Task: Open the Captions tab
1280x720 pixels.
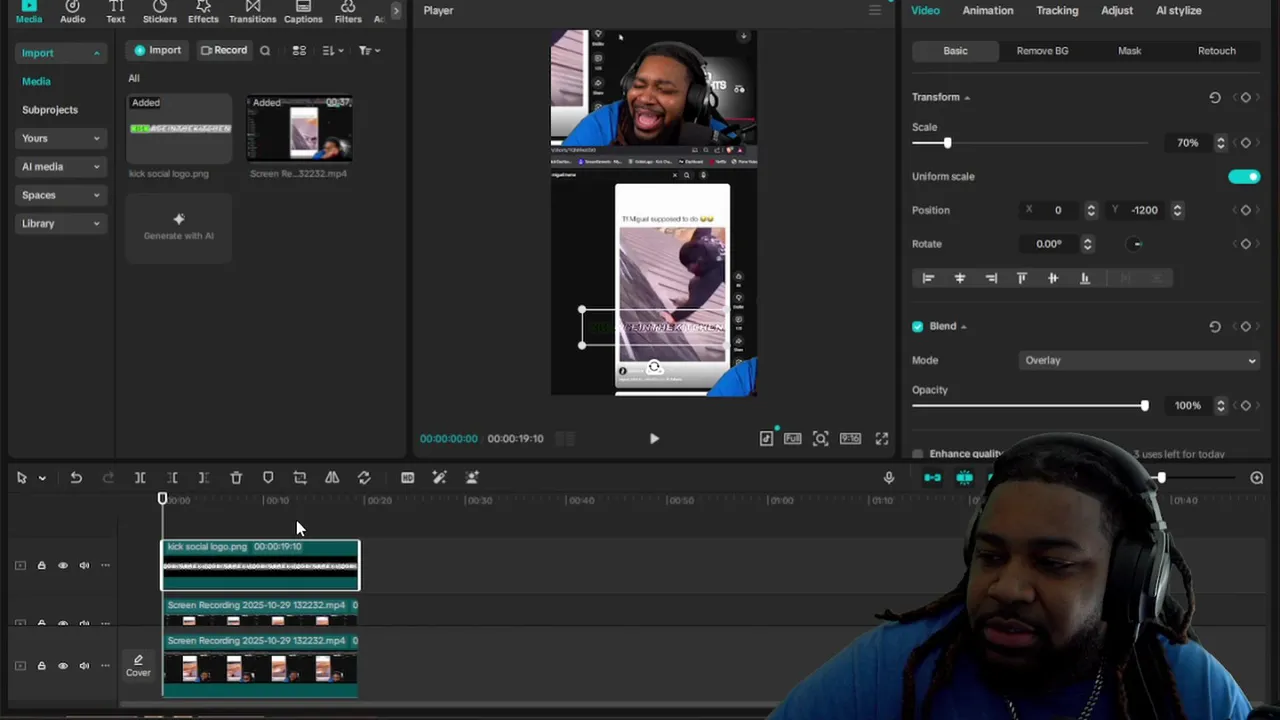Action: pyautogui.click(x=303, y=12)
